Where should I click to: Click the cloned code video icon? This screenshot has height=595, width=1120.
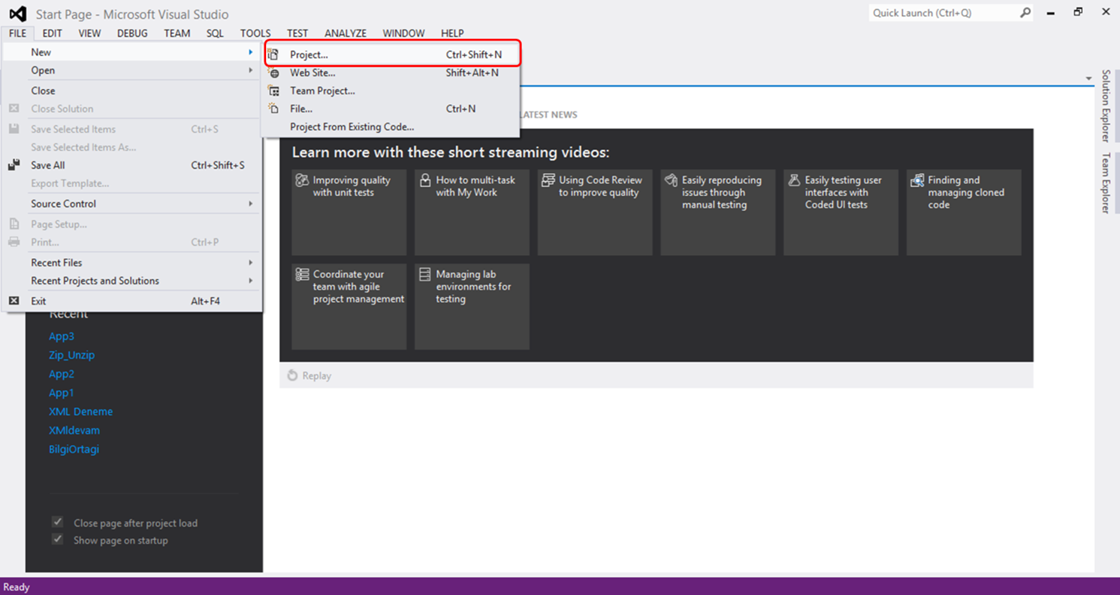click(916, 181)
